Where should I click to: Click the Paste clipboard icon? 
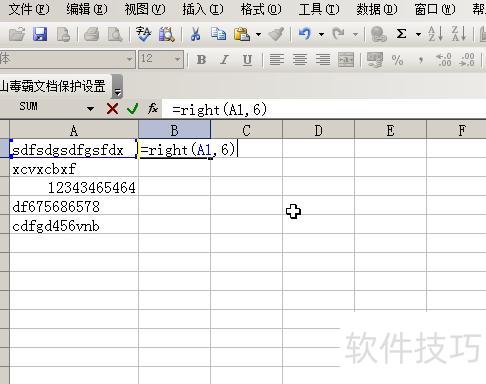pyautogui.click(x=242, y=34)
